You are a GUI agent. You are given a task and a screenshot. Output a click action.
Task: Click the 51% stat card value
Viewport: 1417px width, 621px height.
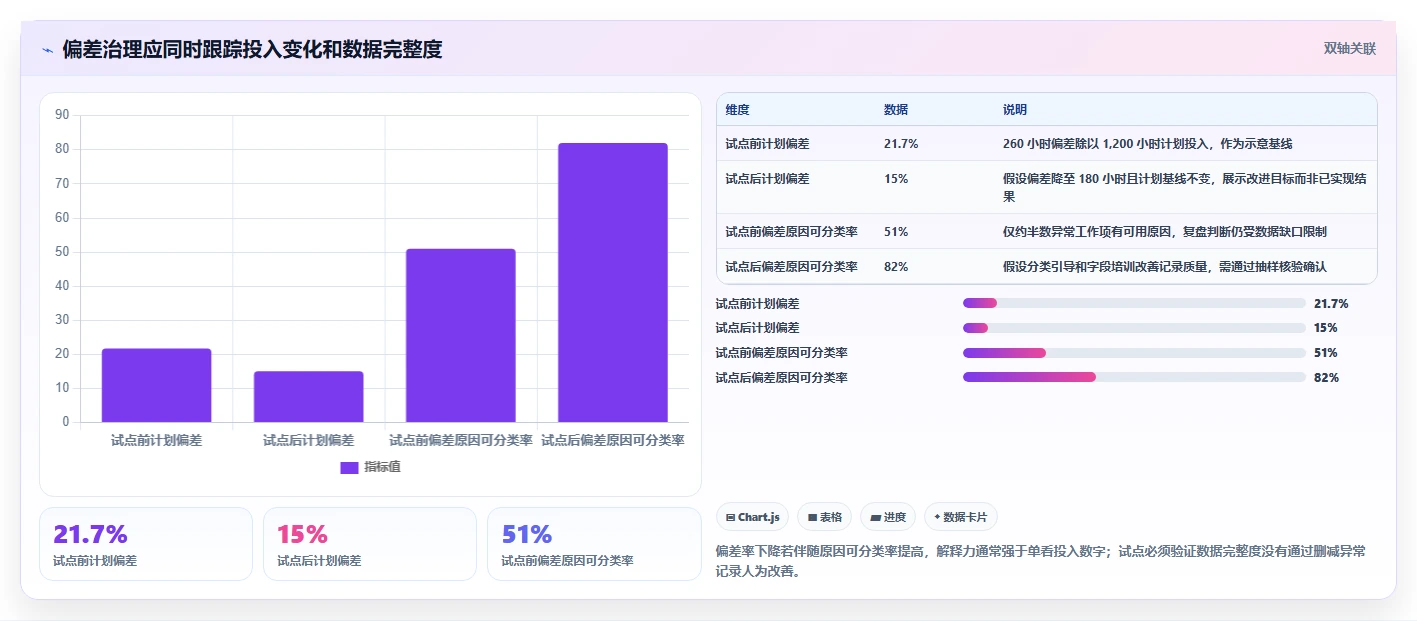coord(526,535)
